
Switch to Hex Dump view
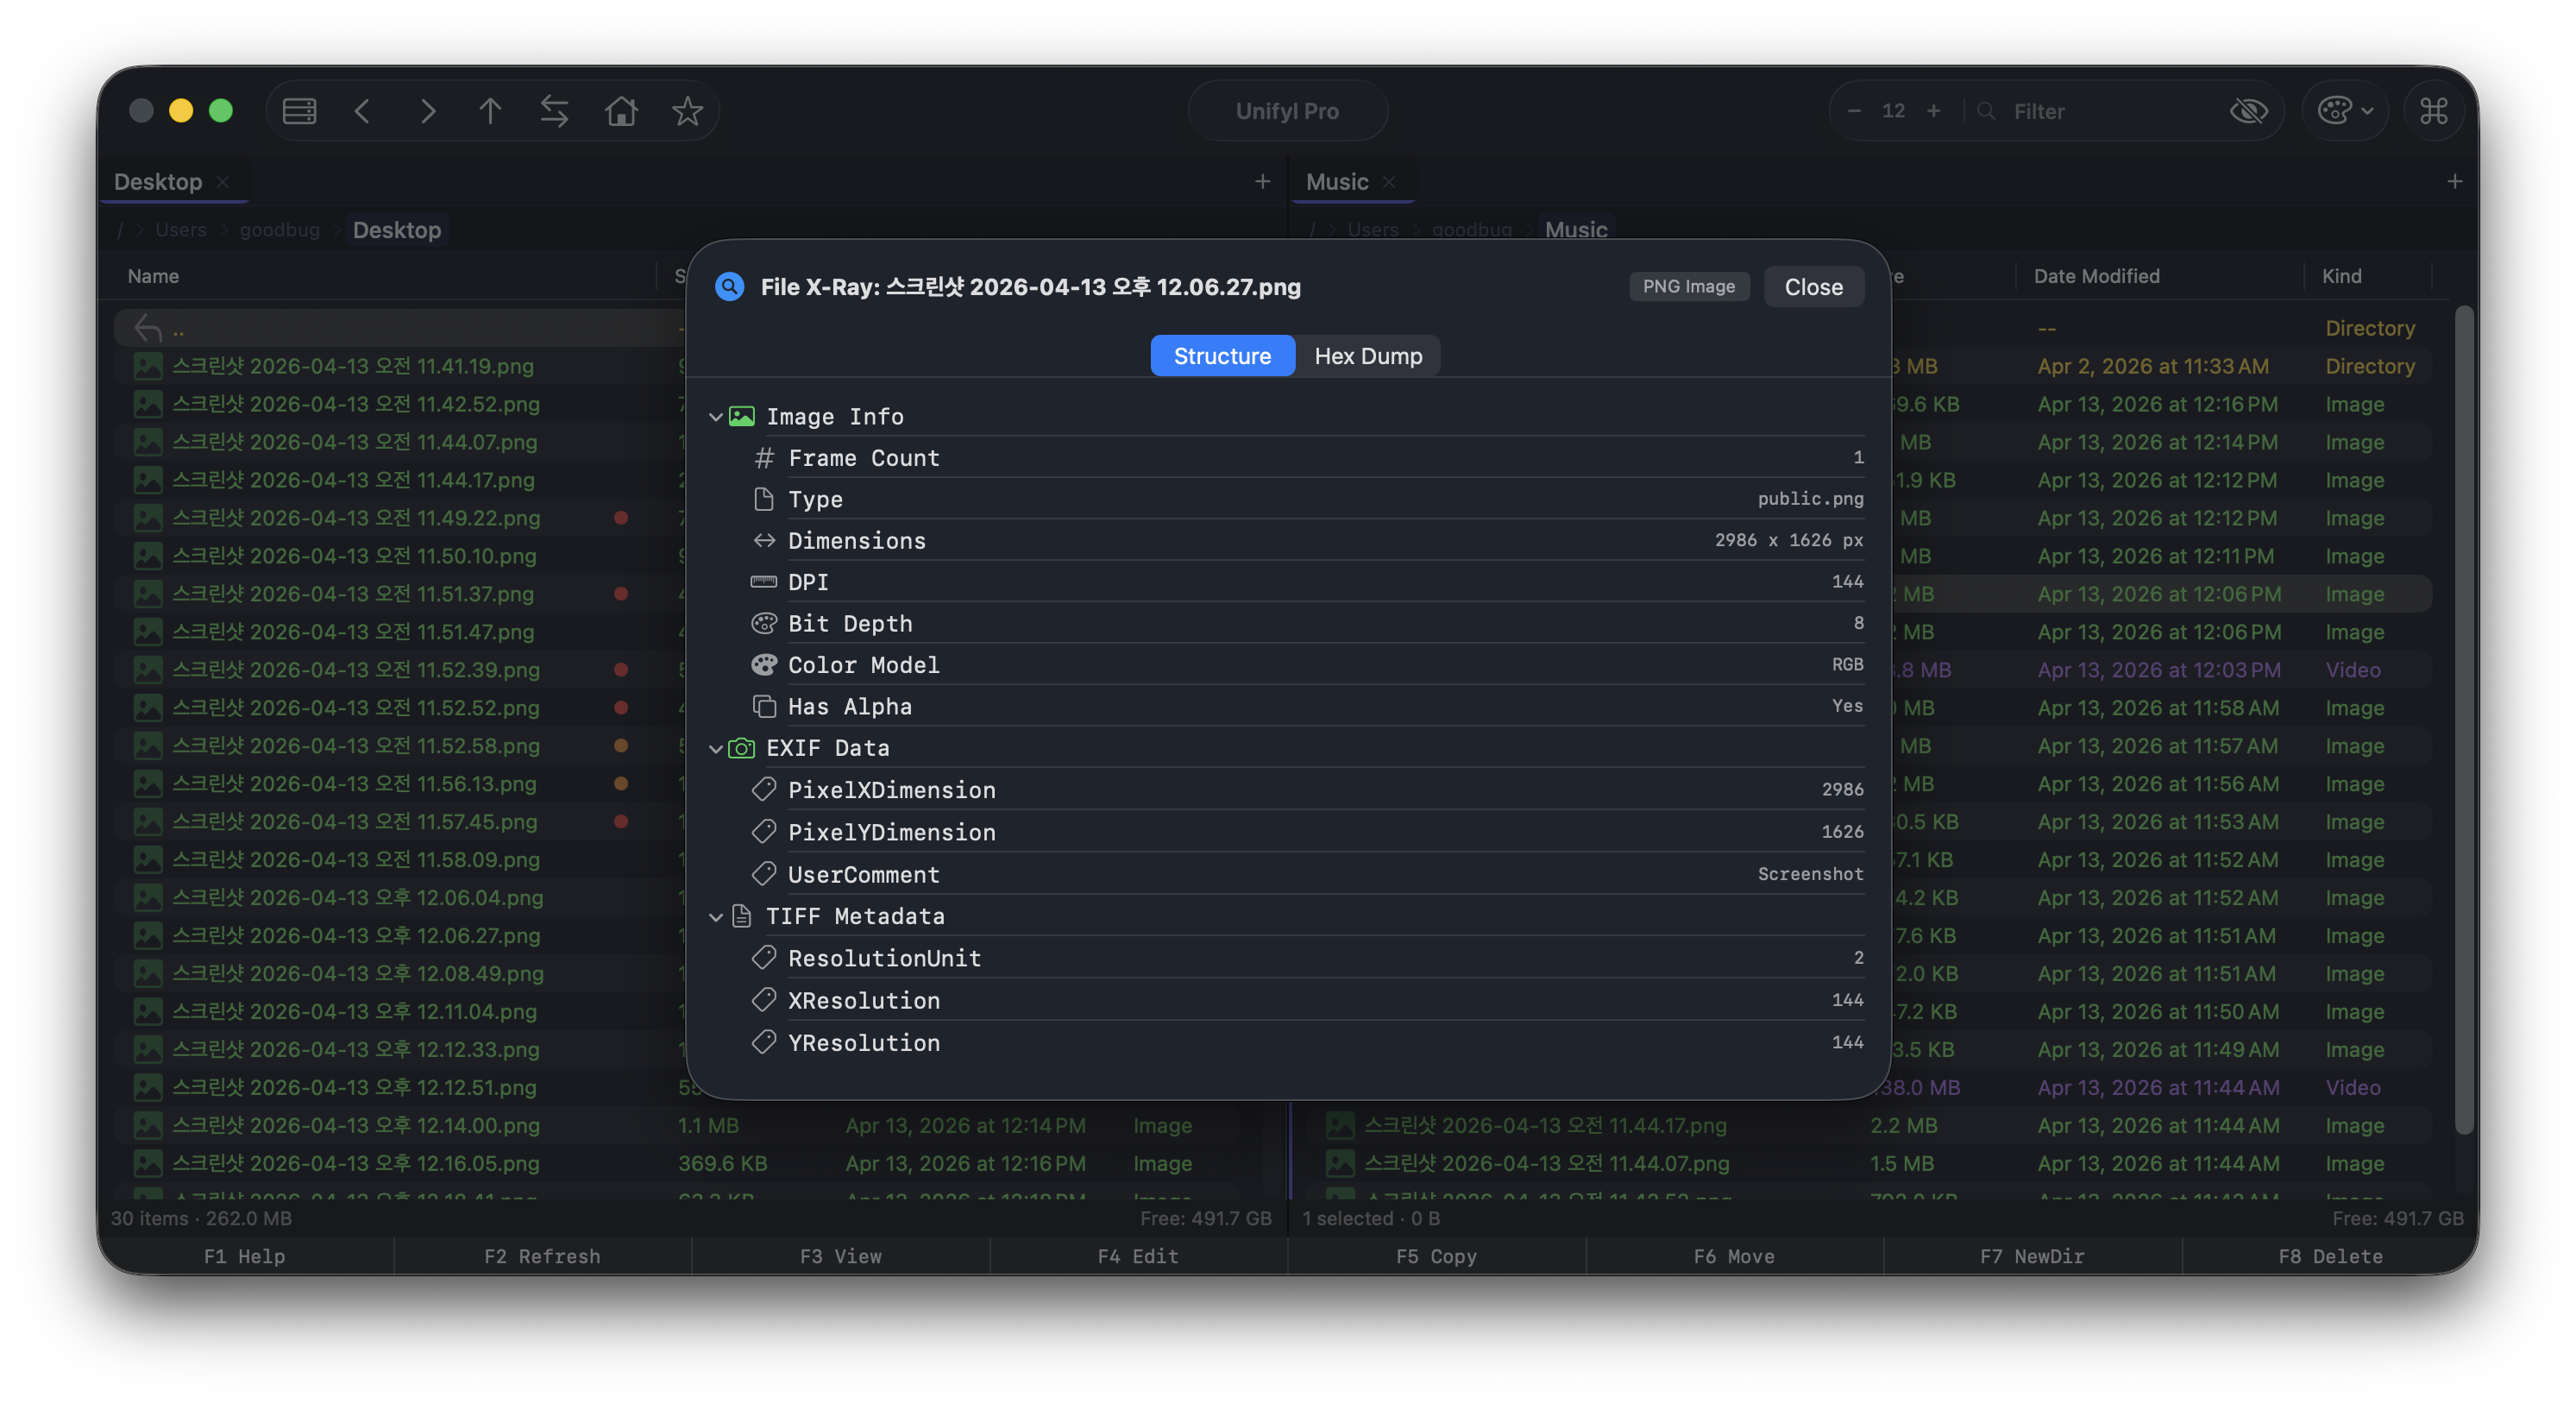point(1367,356)
